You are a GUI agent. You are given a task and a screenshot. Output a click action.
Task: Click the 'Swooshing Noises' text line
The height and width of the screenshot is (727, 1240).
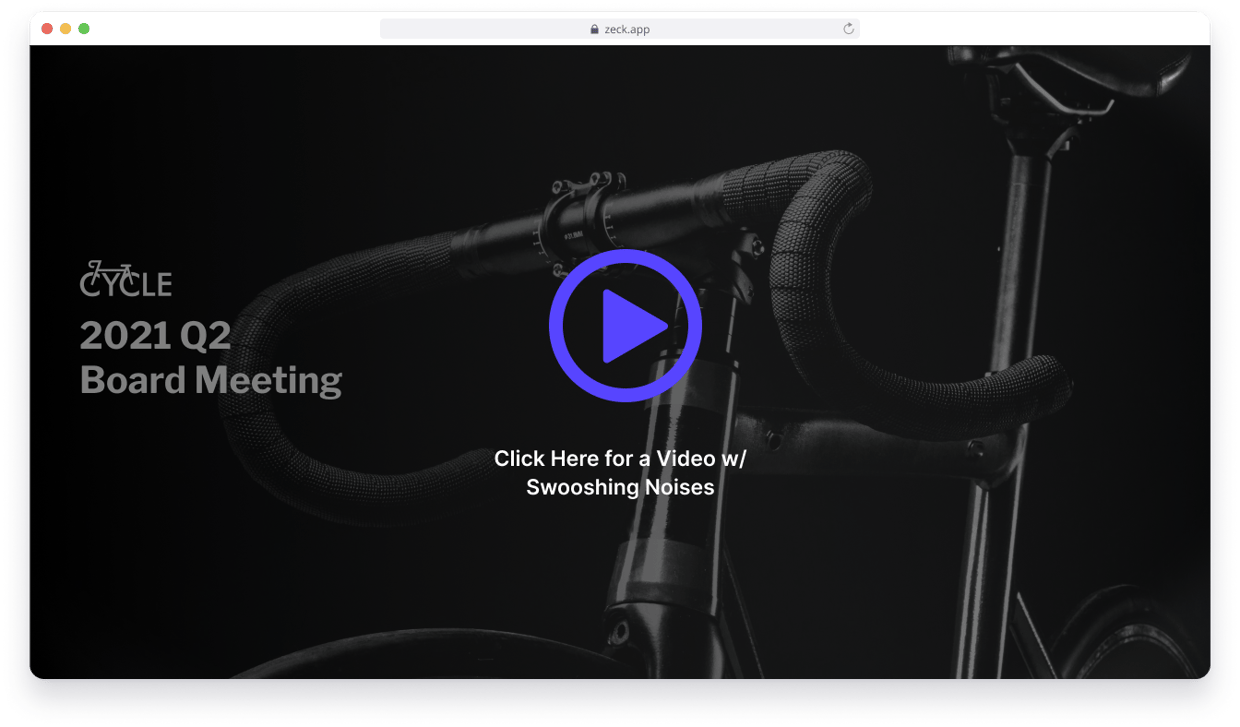[x=619, y=488]
